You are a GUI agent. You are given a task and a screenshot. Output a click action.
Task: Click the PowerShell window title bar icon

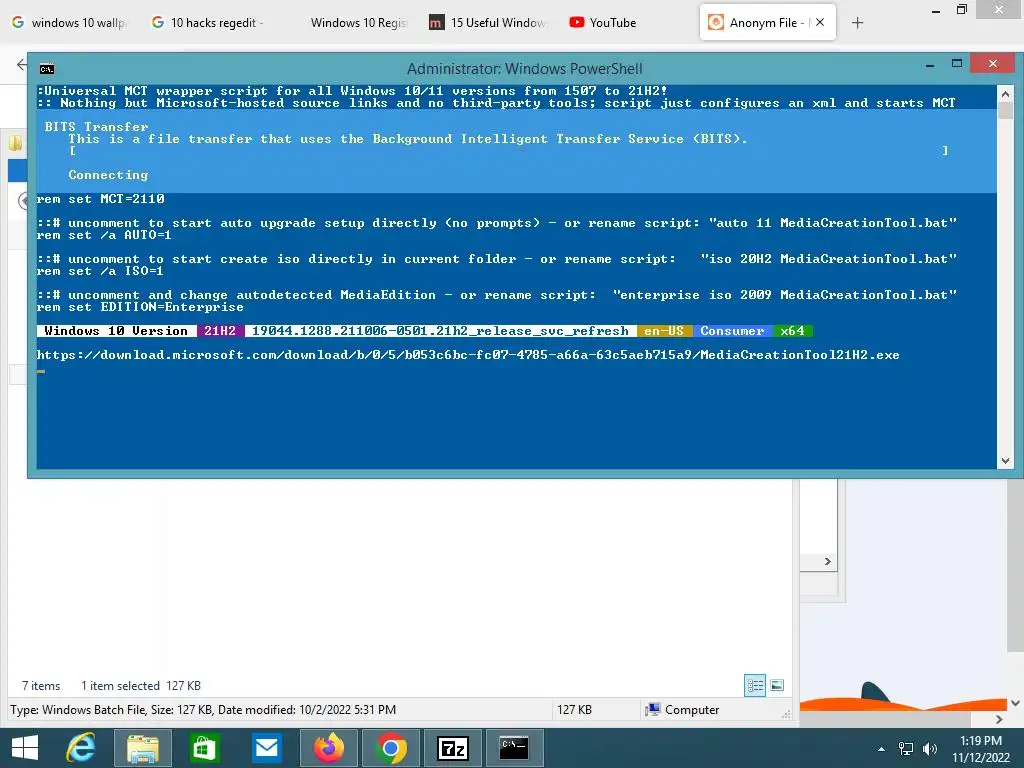coord(46,69)
